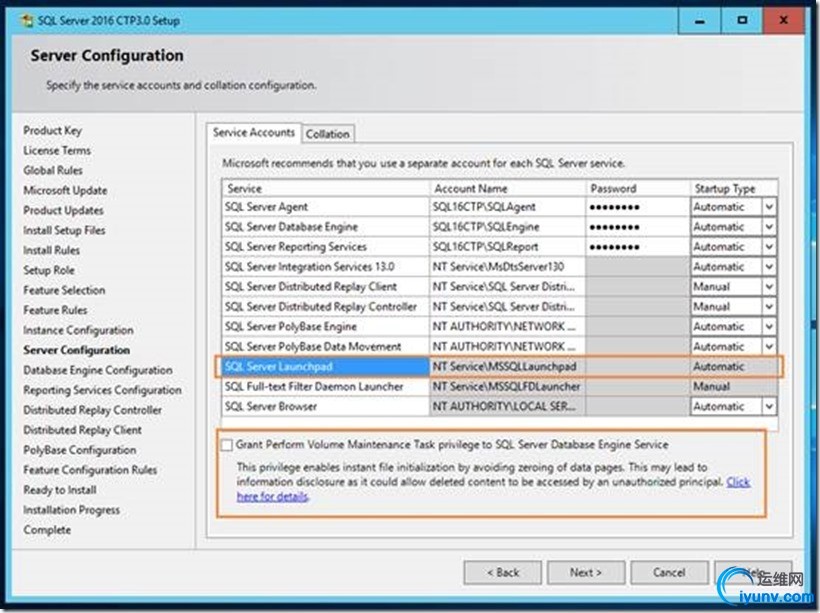Click password field for SQL Server Reporting Services
This screenshot has height=613, width=820.
click(x=637, y=247)
